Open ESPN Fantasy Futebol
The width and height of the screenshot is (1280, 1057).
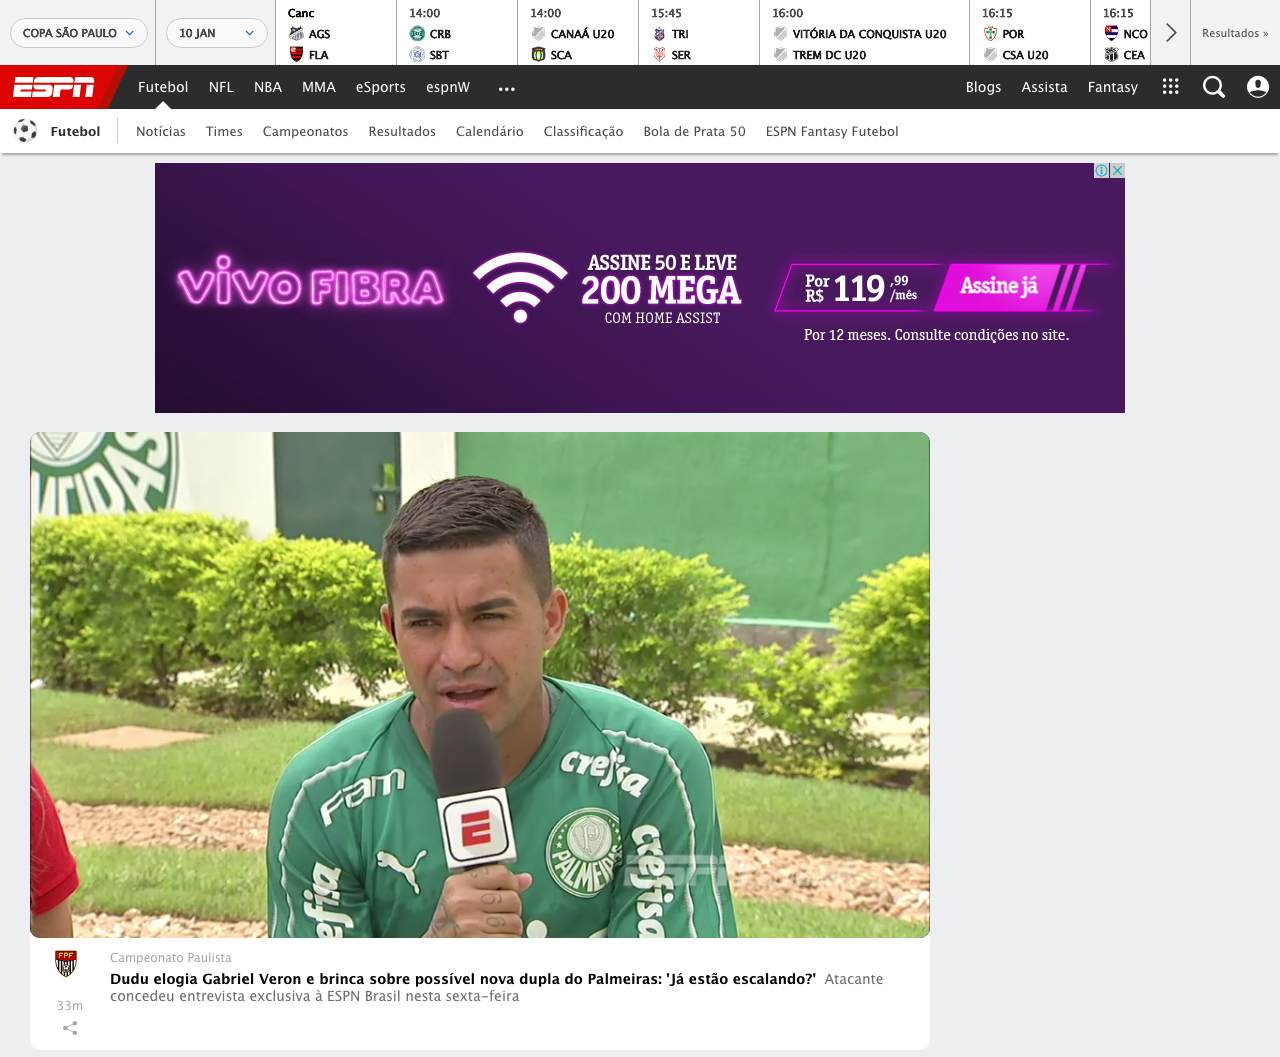click(x=832, y=131)
